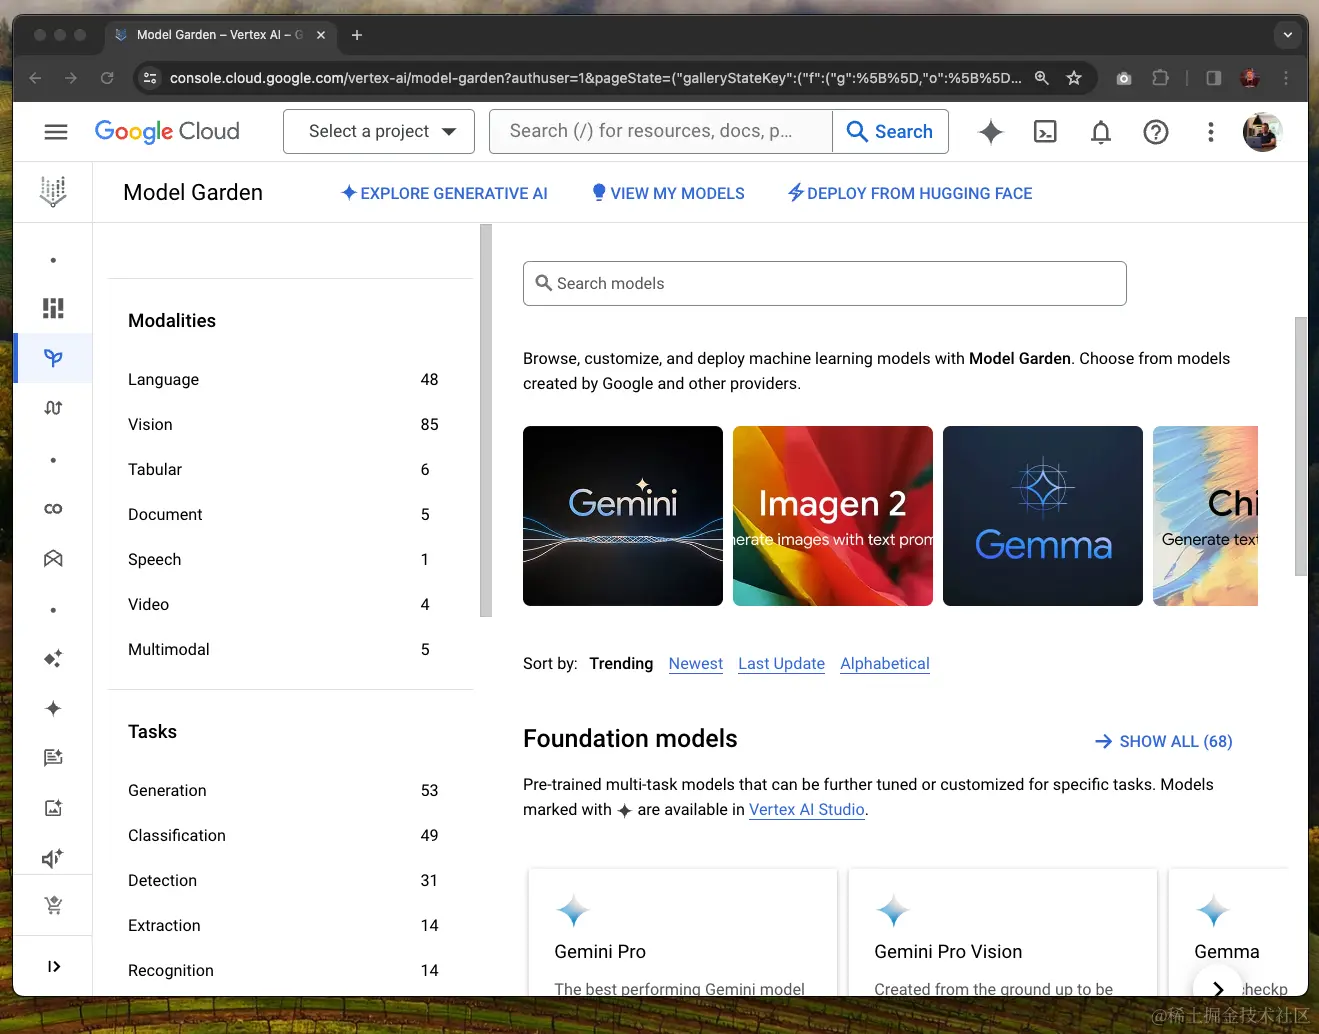Filter by Vision modality
Viewport: 1319px width, 1034px height.
(x=283, y=425)
